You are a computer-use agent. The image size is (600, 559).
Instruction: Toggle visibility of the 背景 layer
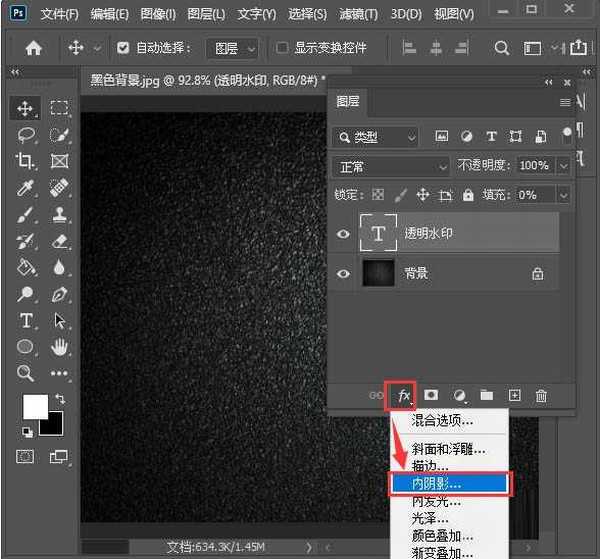[x=344, y=273]
